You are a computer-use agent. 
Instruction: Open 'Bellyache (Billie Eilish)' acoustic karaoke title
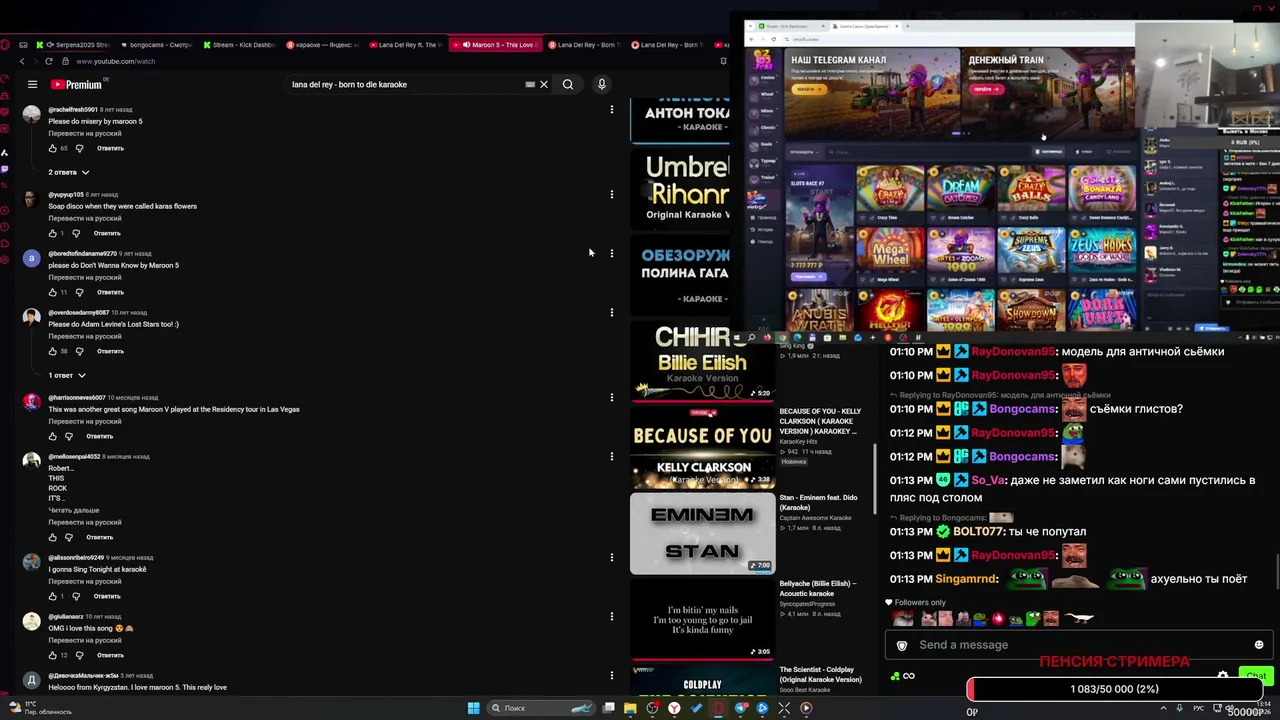(x=818, y=588)
